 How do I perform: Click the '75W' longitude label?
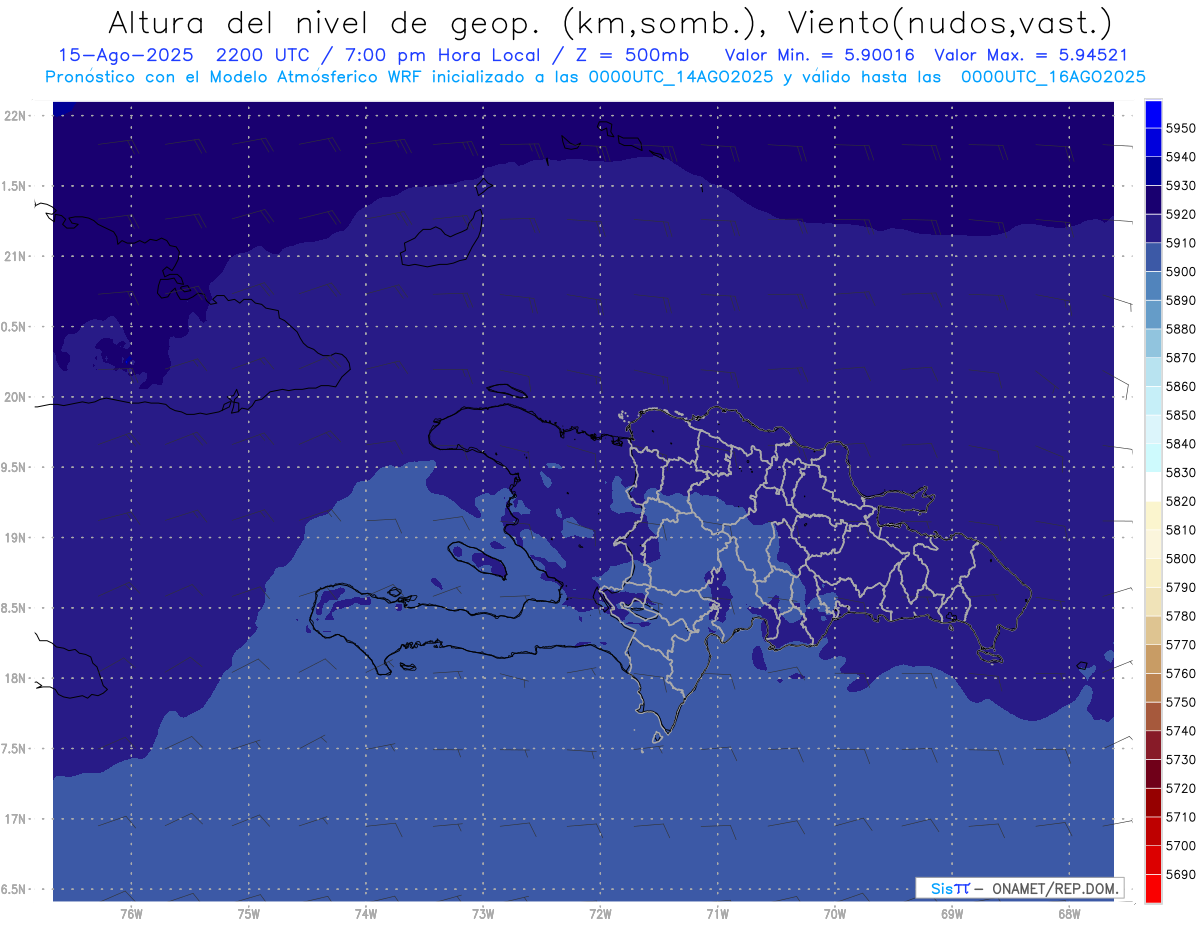click(248, 914)
